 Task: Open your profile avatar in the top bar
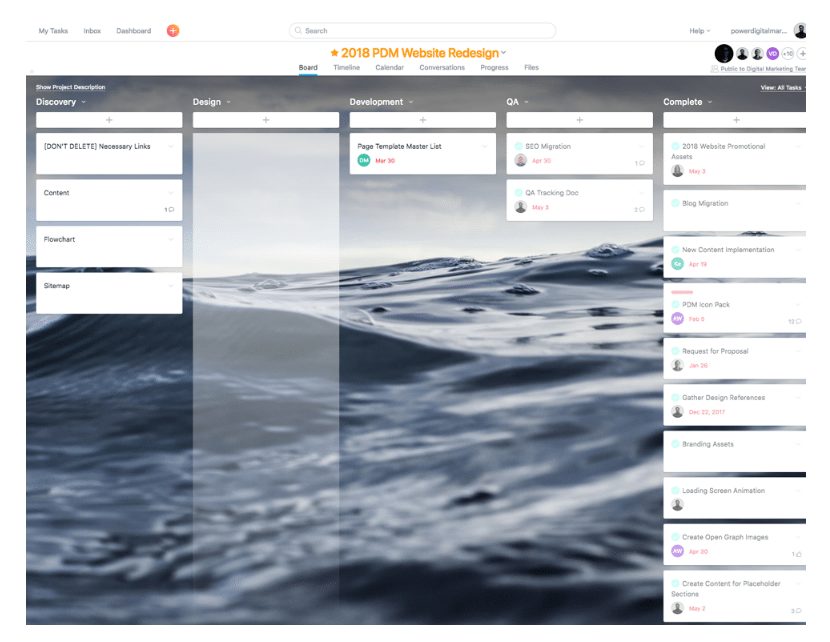(x=798, y=30)
